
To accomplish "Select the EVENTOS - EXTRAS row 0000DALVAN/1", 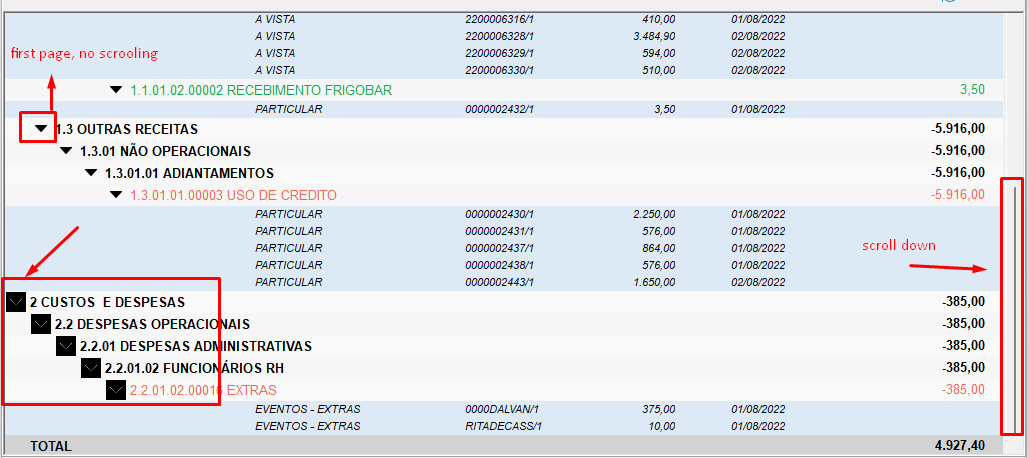I will click(500, 409).
